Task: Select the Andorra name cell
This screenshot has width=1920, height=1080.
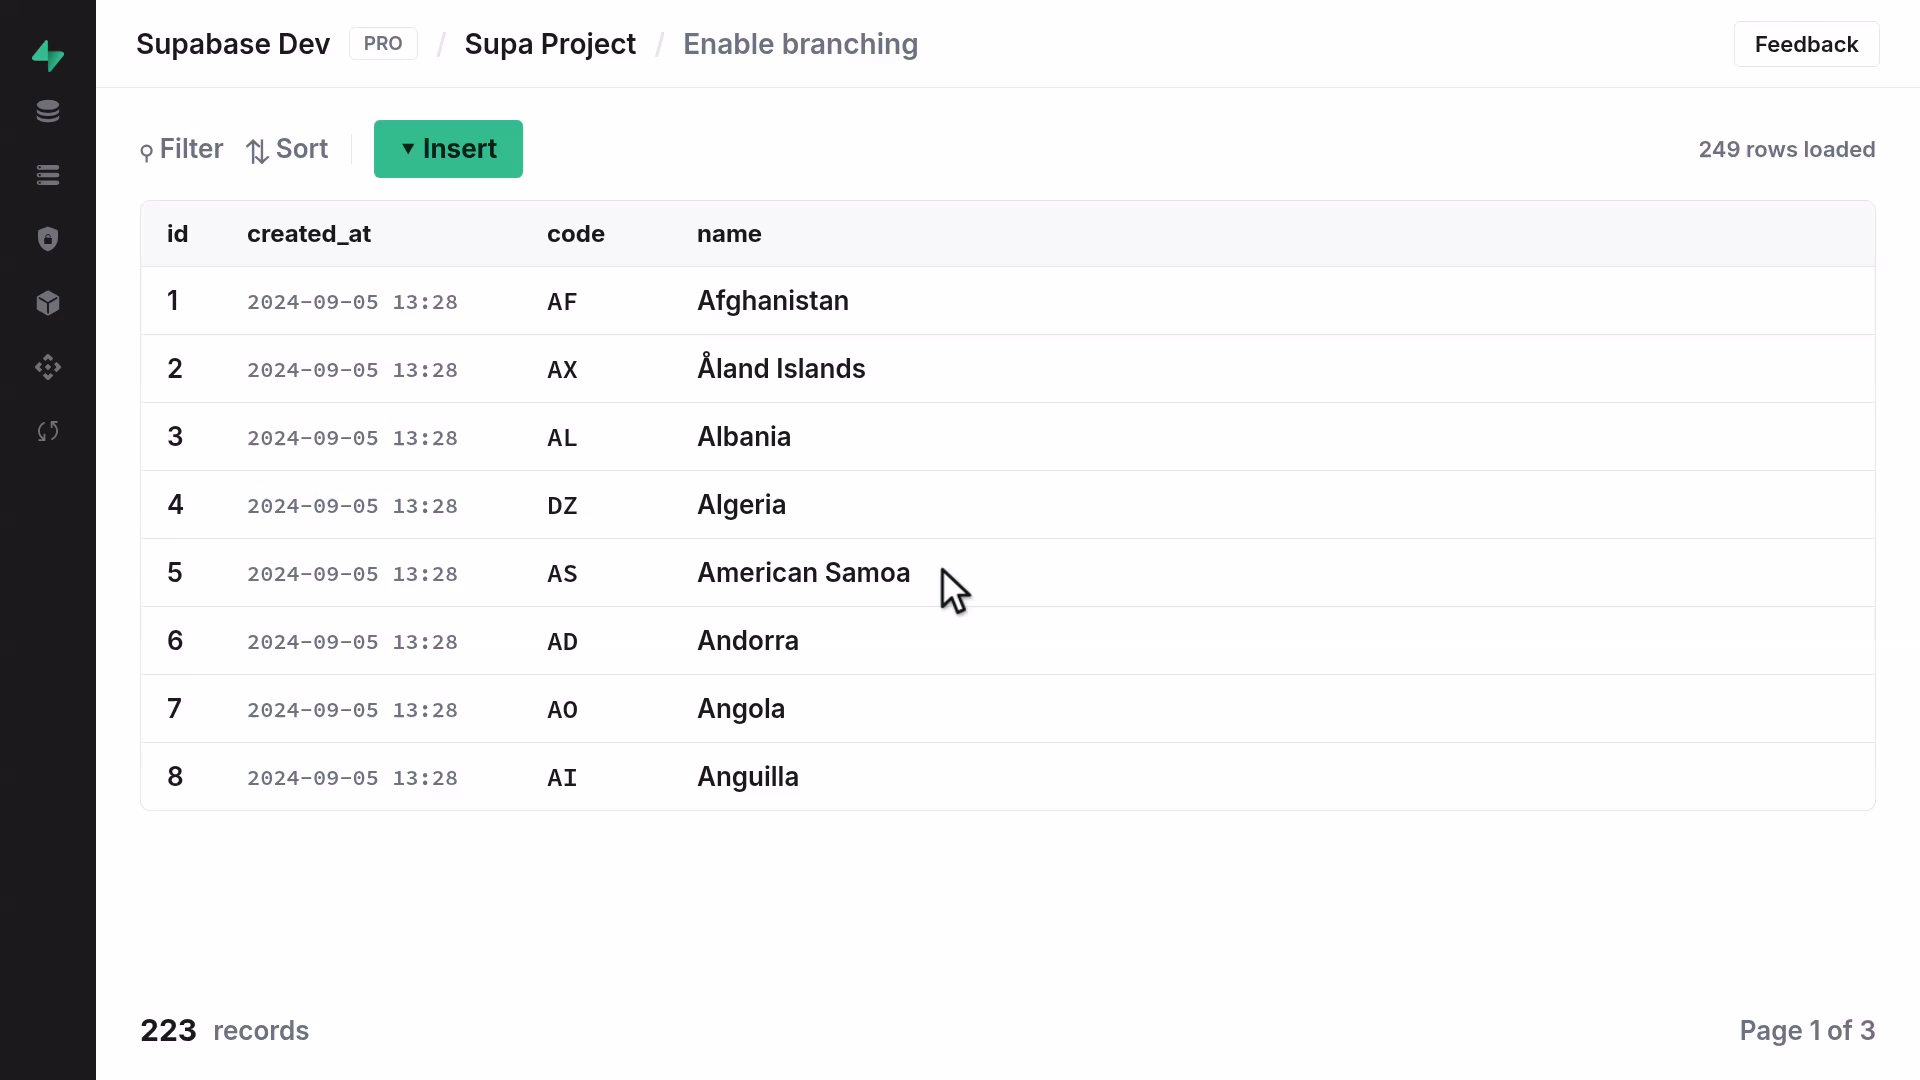Action: coord(748,641)
